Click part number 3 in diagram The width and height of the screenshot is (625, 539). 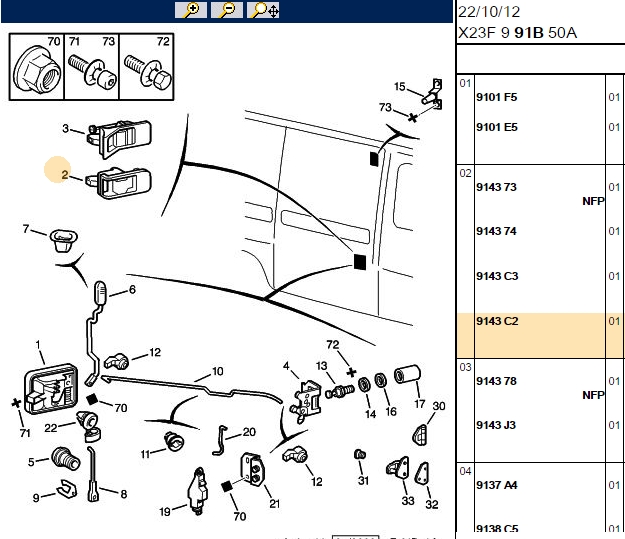click(65, 129)
